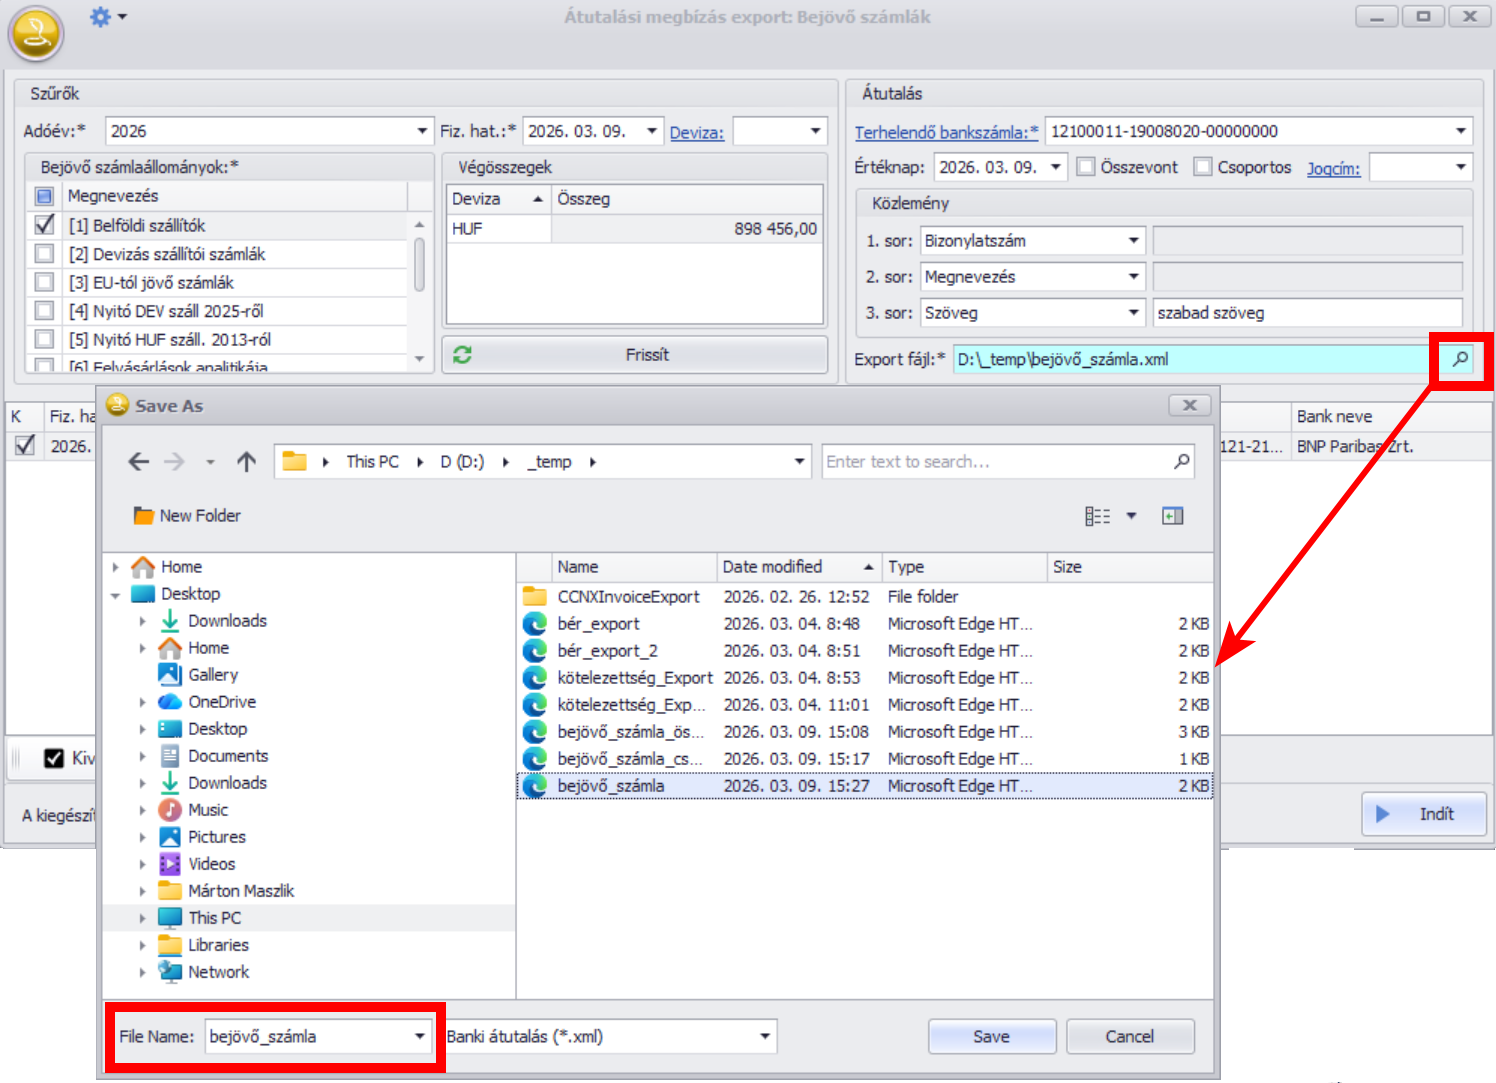Open the settings gear menu

[101, 17]
